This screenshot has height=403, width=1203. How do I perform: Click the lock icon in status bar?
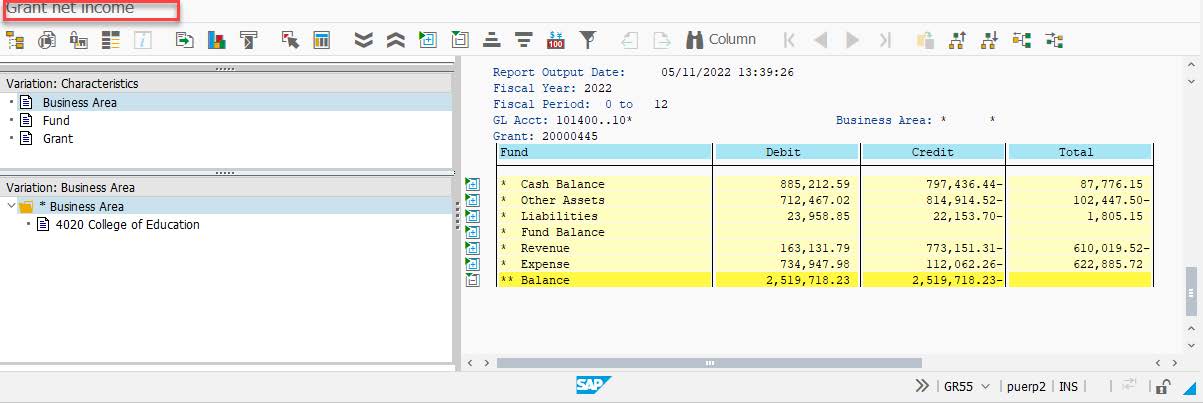1164,386
